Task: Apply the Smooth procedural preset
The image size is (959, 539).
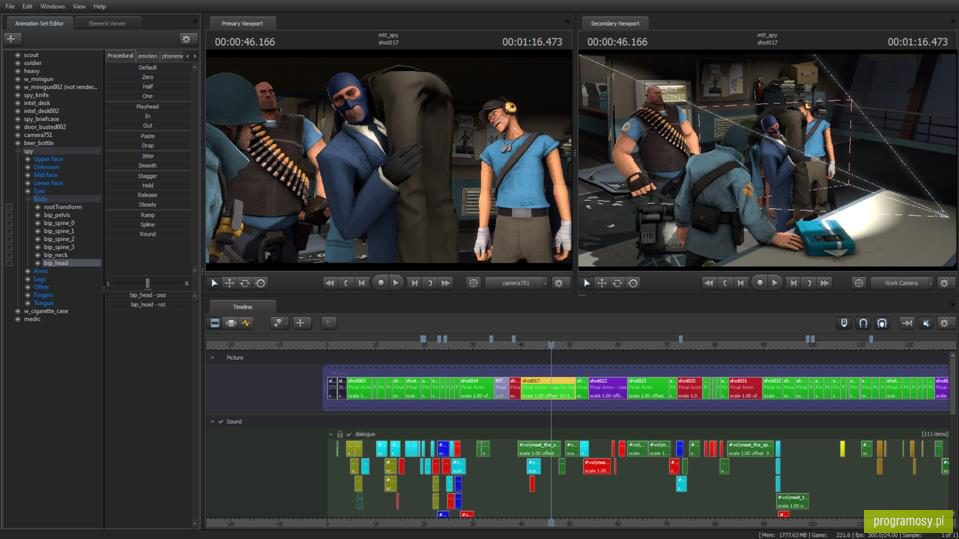Action: tap(147, 166)
